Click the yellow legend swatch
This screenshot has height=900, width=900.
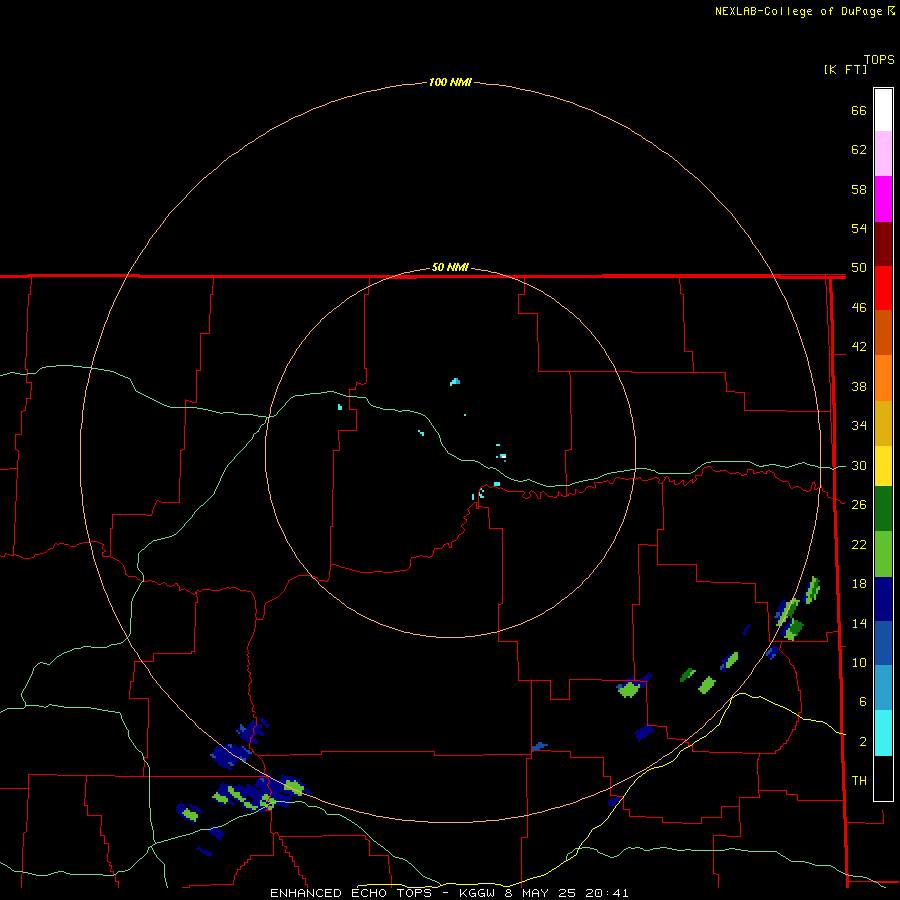coord(883,466)
